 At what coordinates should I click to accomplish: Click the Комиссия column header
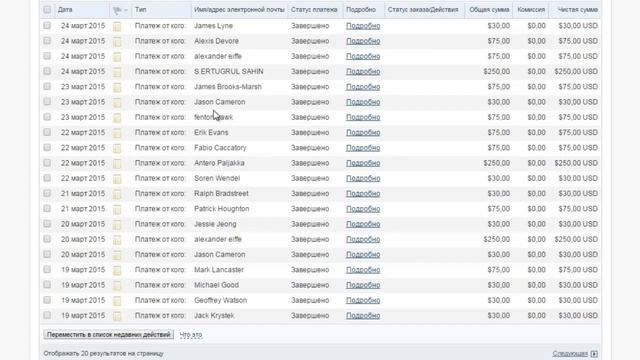coord(531,9)
